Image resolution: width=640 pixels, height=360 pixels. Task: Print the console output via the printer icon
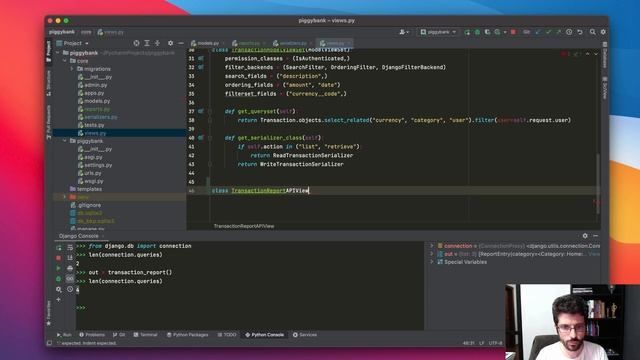point(70,269)
